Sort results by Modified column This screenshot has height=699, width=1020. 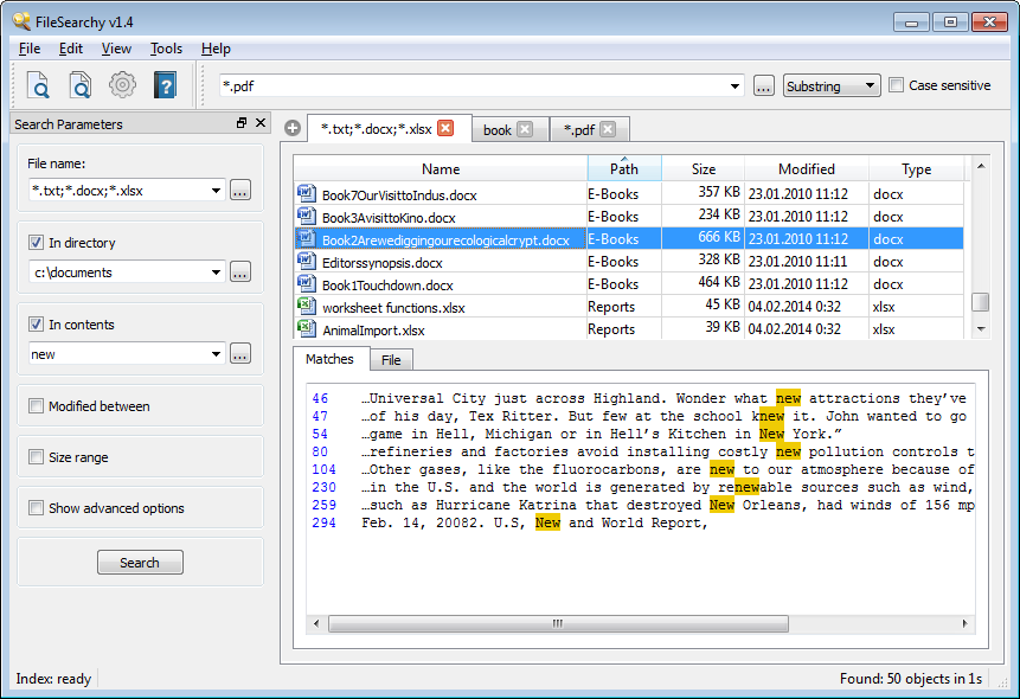[807, 169]
